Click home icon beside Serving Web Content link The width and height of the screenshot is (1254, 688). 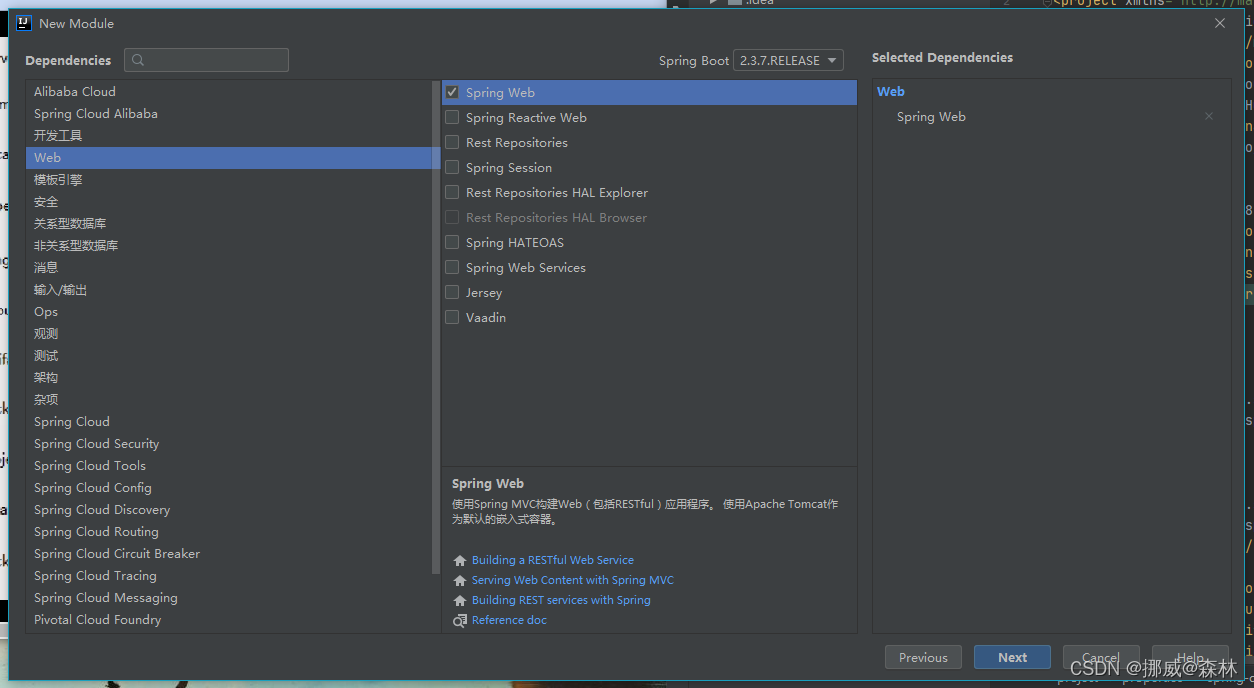460,581
